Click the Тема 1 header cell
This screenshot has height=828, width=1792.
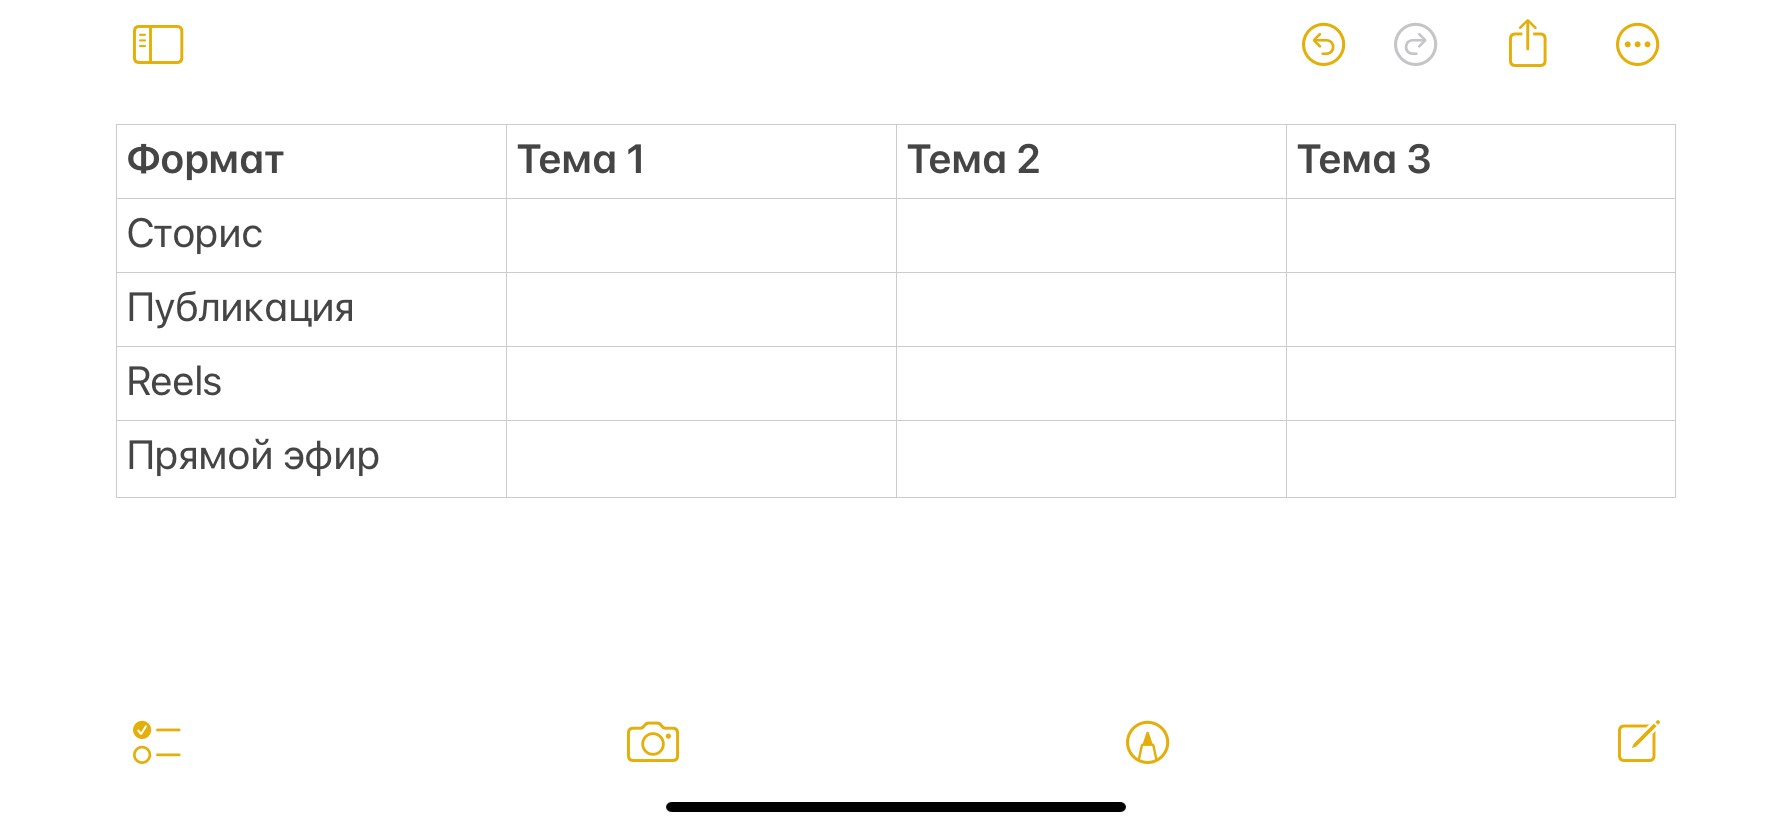tap(701, 161)
